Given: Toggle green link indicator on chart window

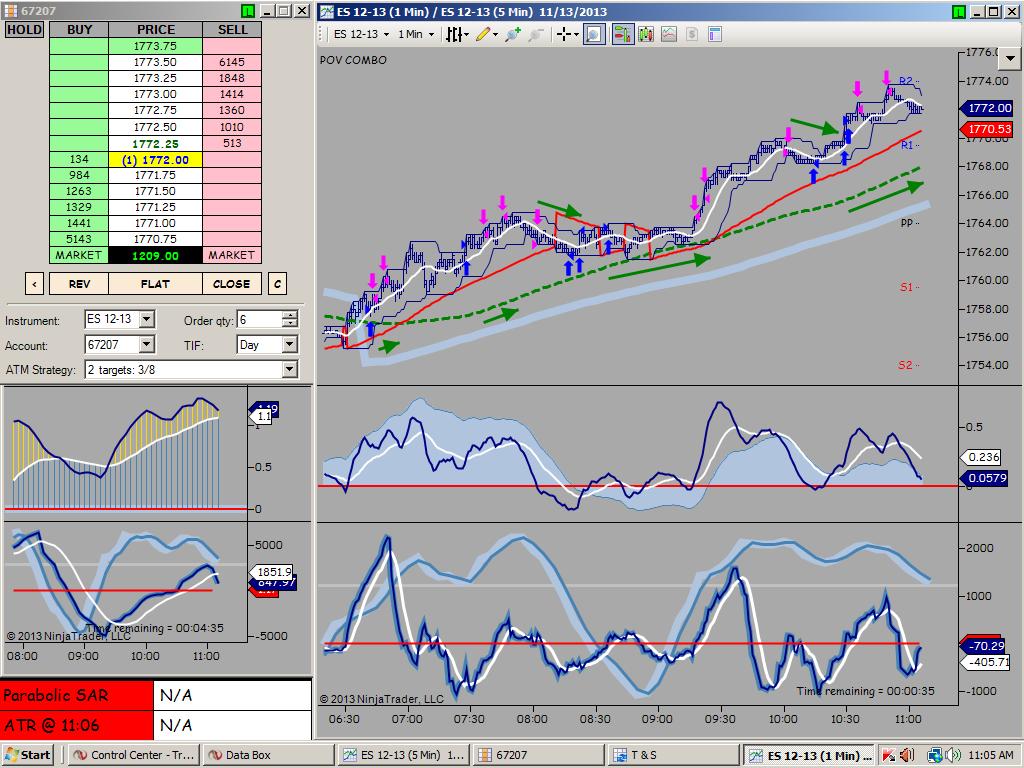Looking at the screenshot, I should pyautogui.click(x=957, y=11).
